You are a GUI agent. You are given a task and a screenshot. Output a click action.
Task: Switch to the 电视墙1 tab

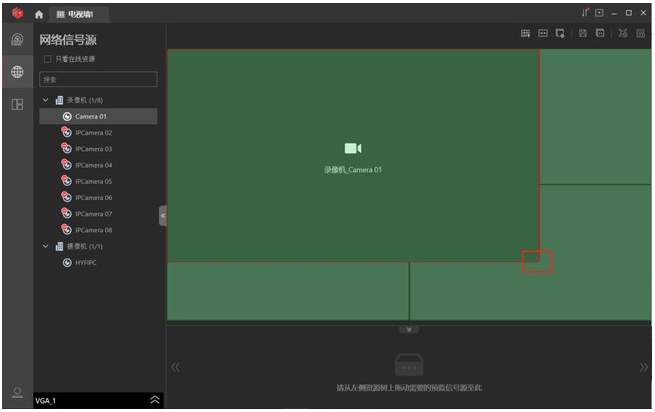tap(81, 14)
